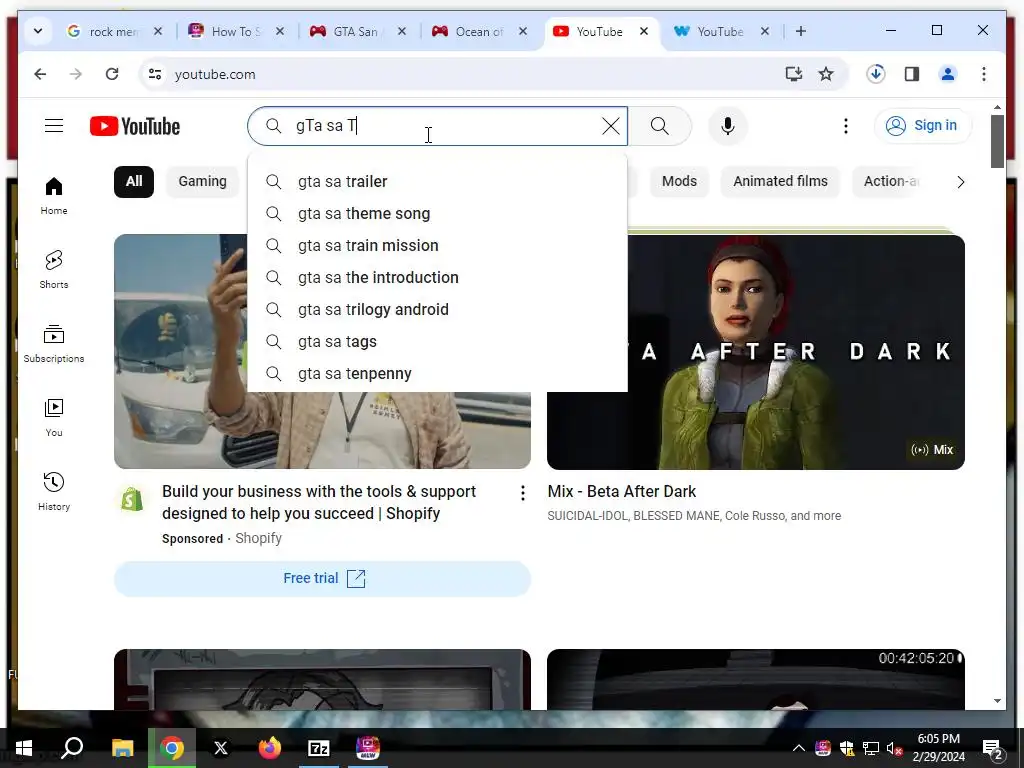Select suggestion 'gta sa trilogy android'
1024x768 pixels.
point(438,310)
